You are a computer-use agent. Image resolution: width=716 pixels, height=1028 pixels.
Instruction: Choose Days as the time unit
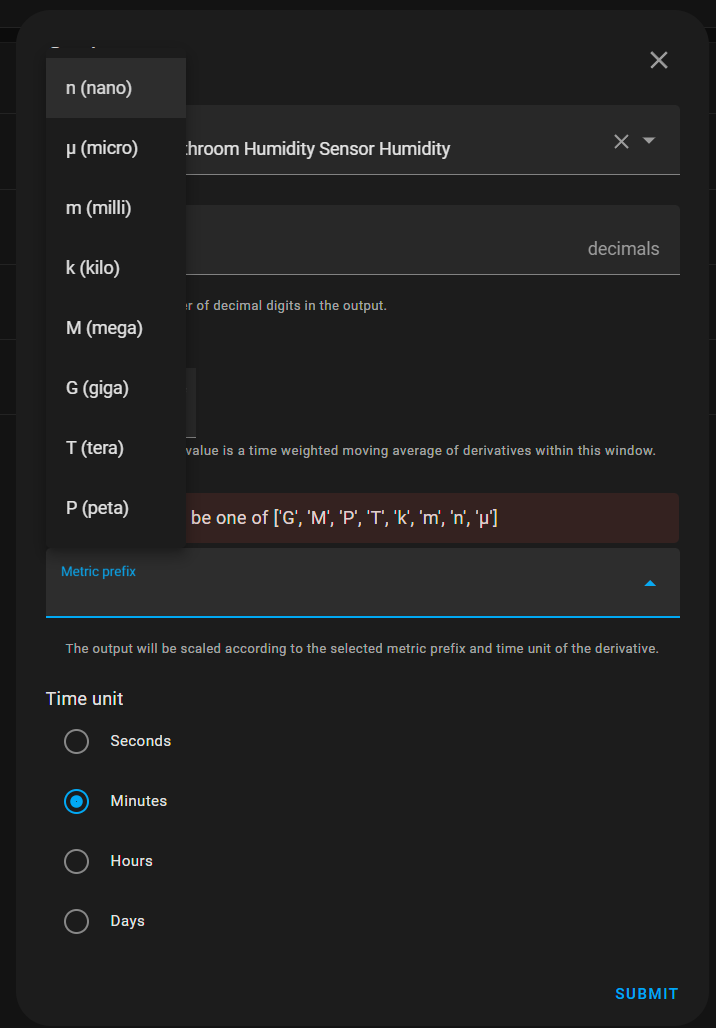[x=76, y=921]
